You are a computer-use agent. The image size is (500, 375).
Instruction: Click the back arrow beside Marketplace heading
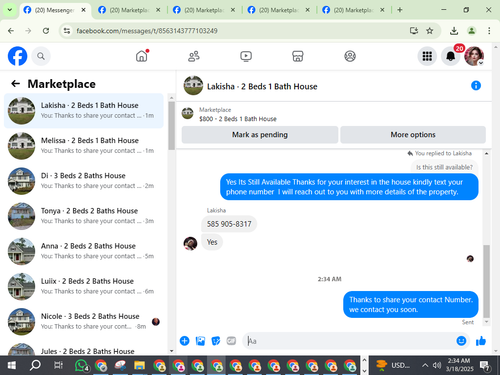click(x=15, y=84)
